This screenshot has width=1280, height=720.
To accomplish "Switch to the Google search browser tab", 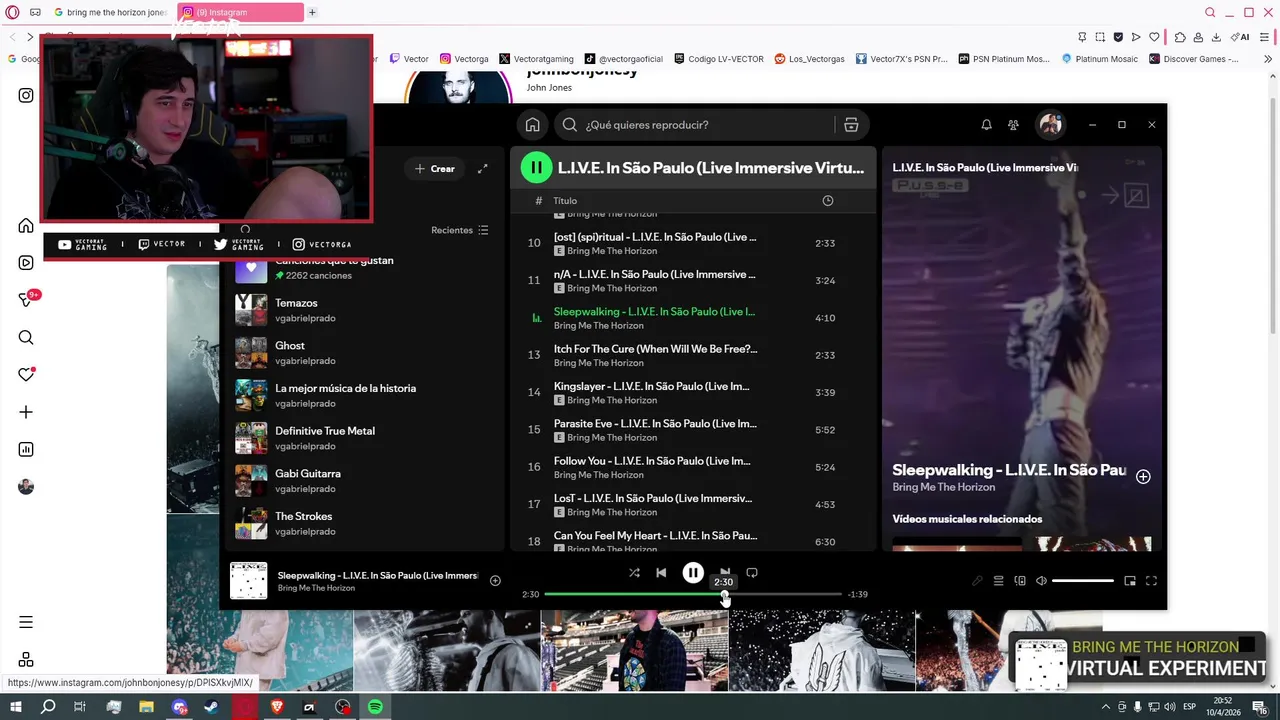I will coord(110,13).
